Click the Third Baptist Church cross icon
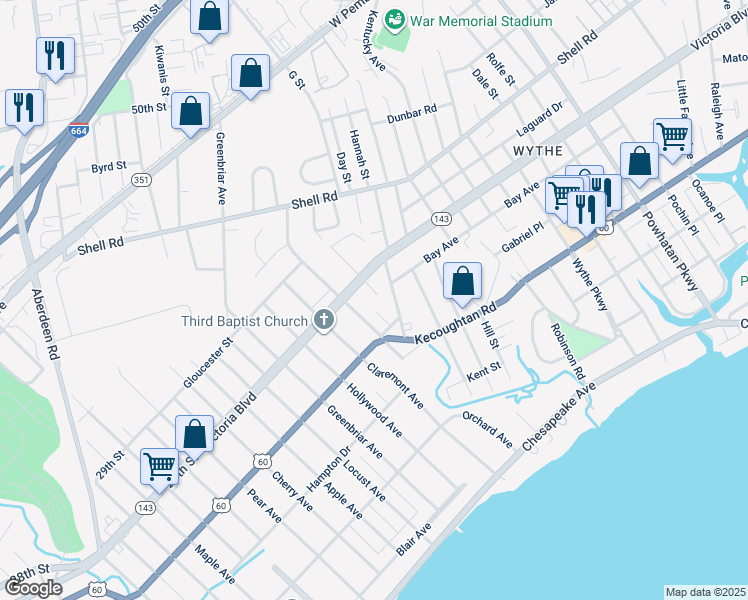Viewport: 748px width, 600px height. [324, 320]
